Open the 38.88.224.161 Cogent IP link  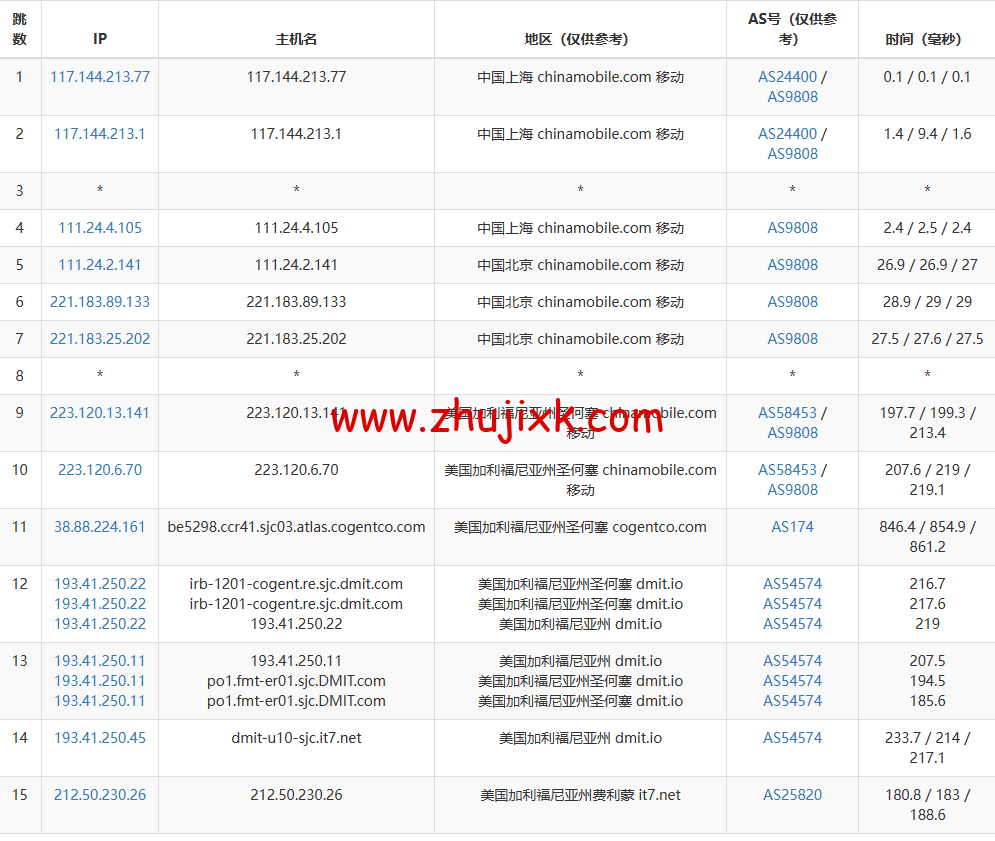click(x=99, y=526)
